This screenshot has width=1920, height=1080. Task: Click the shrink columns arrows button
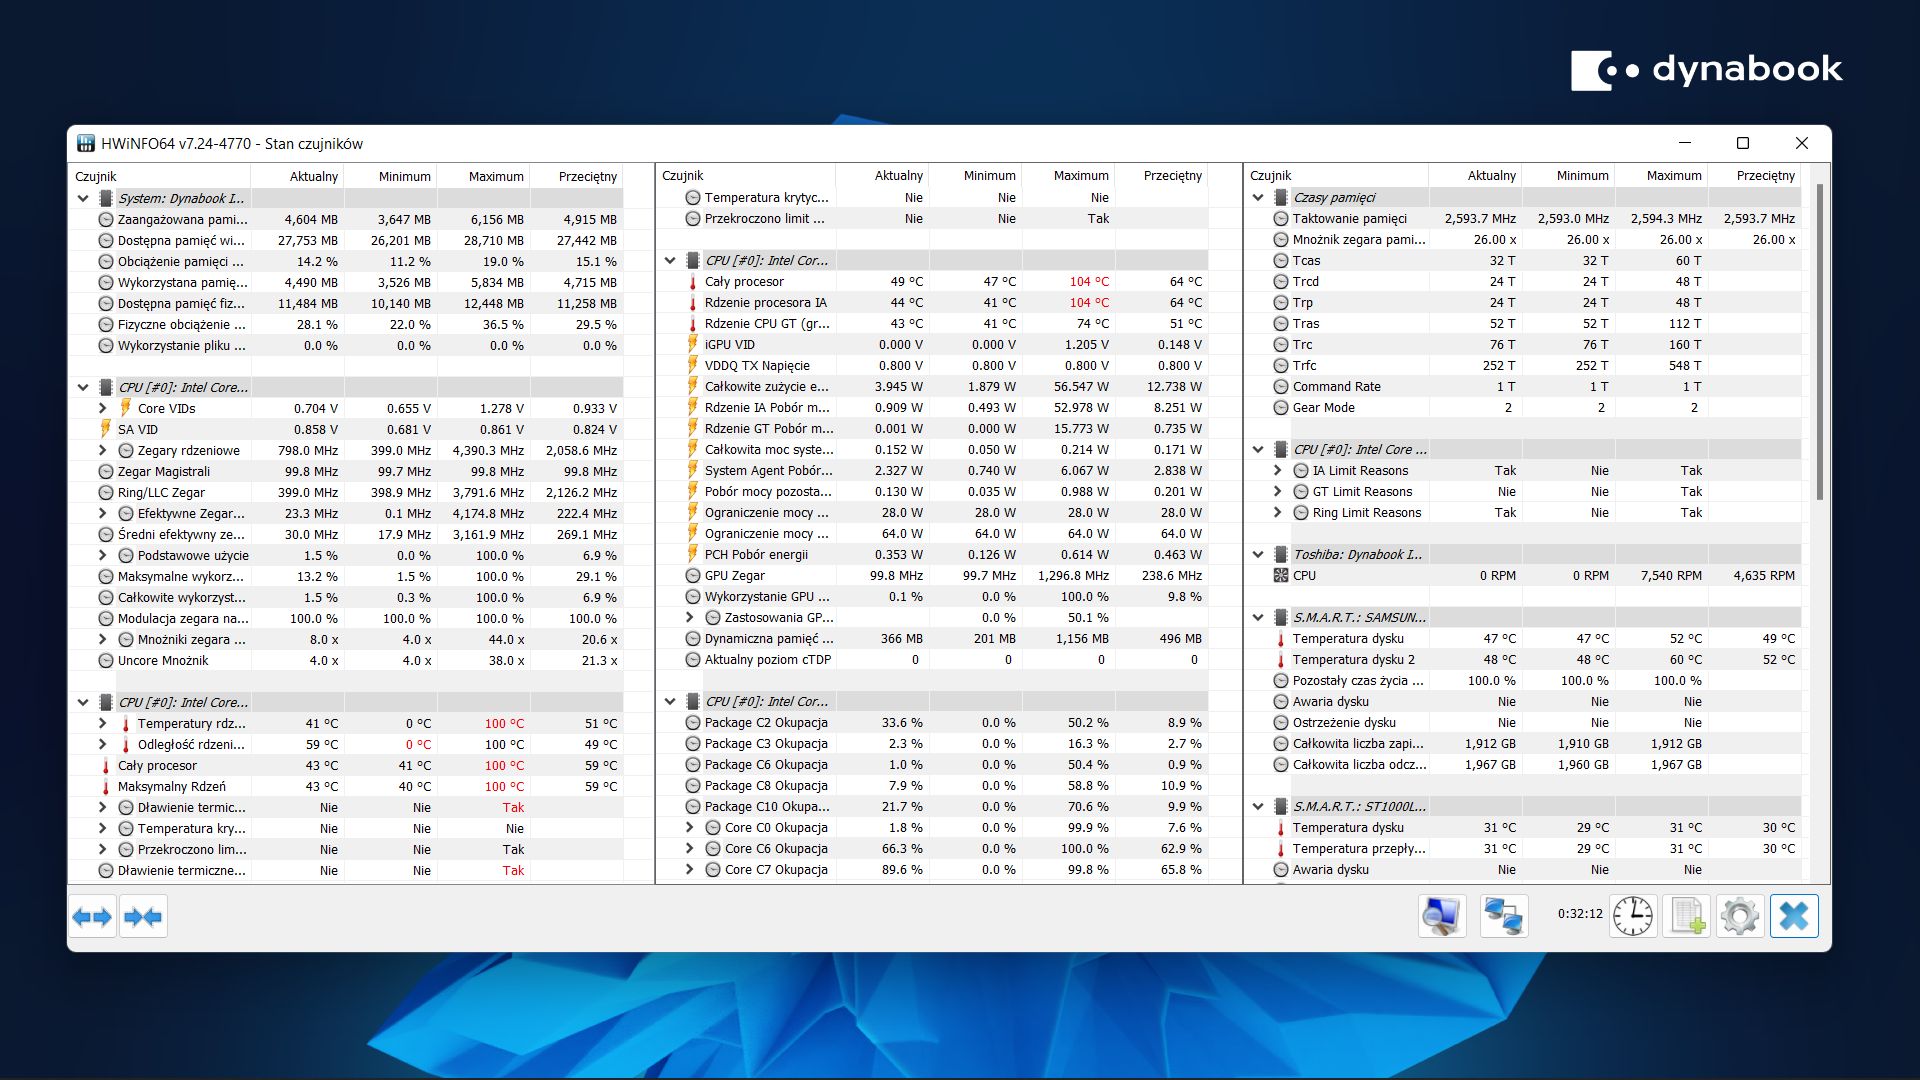click(x=143, y=917)
